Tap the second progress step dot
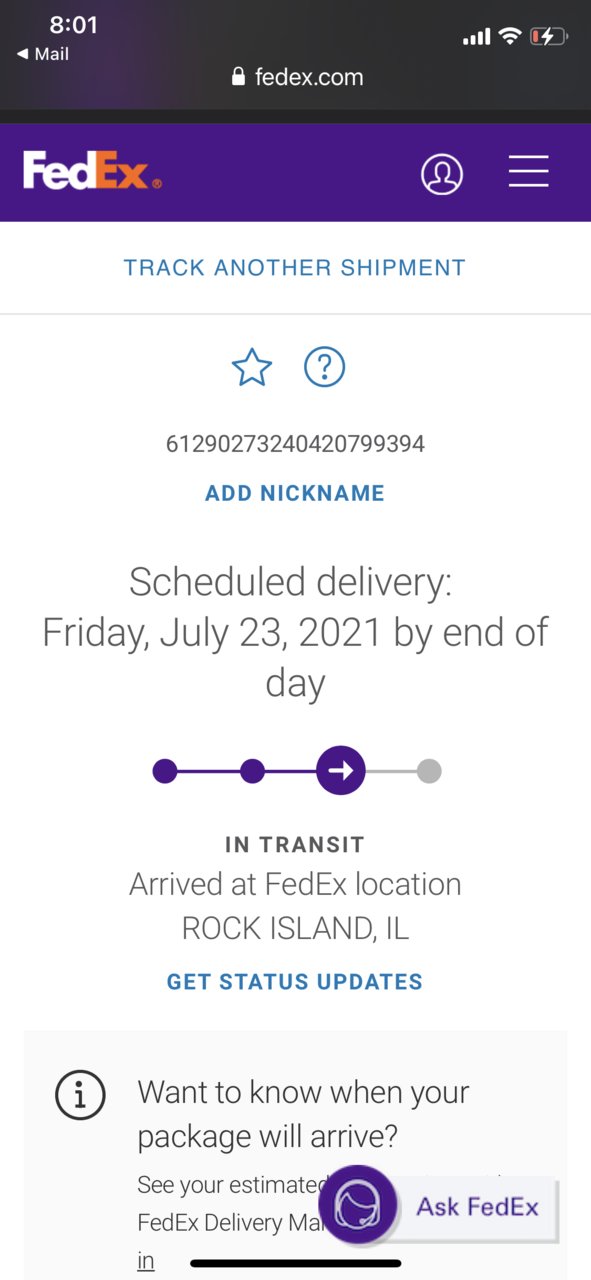This screenshot has width=591, height=1280. pos(253,771)
